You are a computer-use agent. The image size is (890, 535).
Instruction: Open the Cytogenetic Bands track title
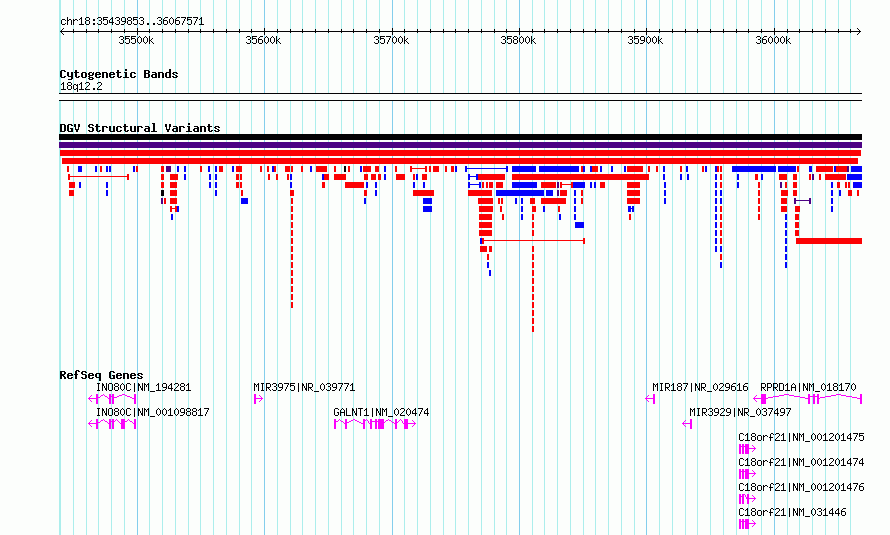(x=119, y=74)
